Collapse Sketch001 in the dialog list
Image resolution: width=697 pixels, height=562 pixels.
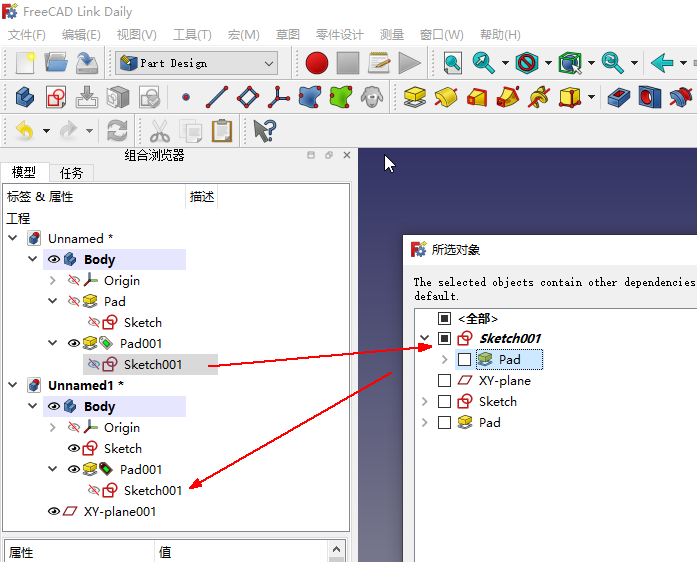pyautogui.click(x=425, y=338)
